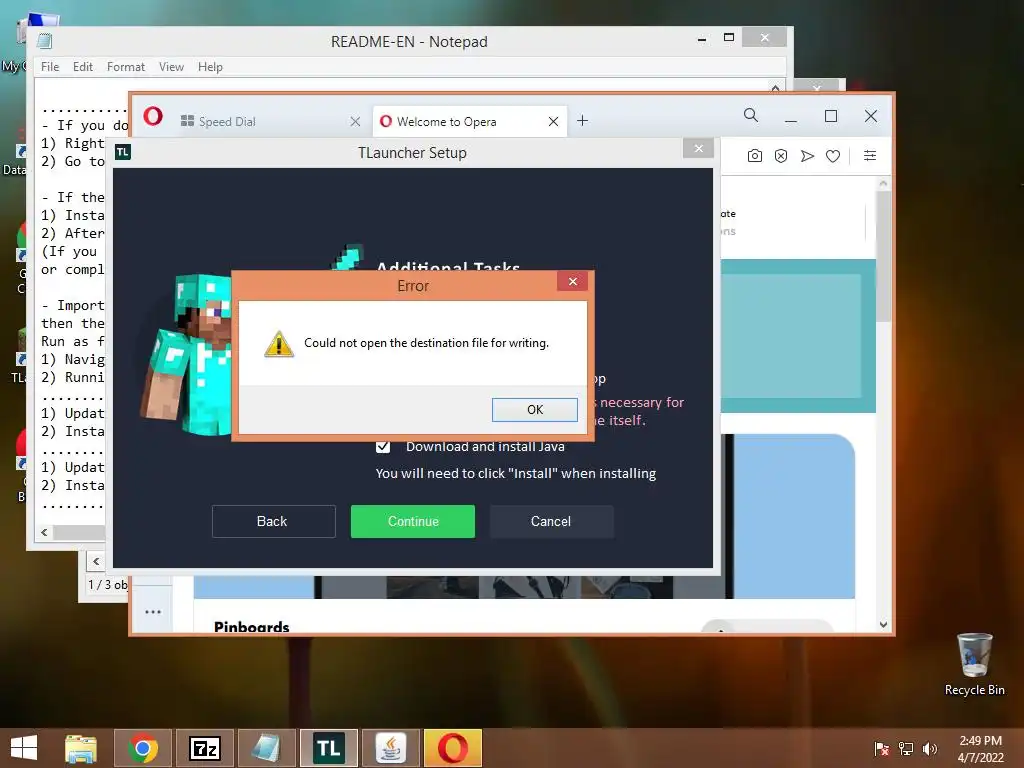This screenshot has width=1024, height=768.
Task: Close TLauncher Setup window
Action: 698,148
